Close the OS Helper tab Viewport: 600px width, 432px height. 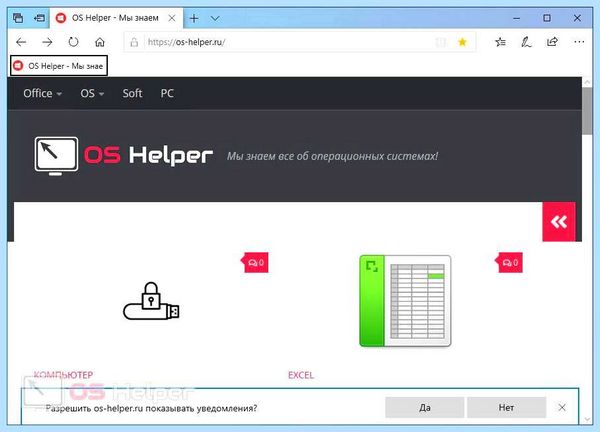172,18
